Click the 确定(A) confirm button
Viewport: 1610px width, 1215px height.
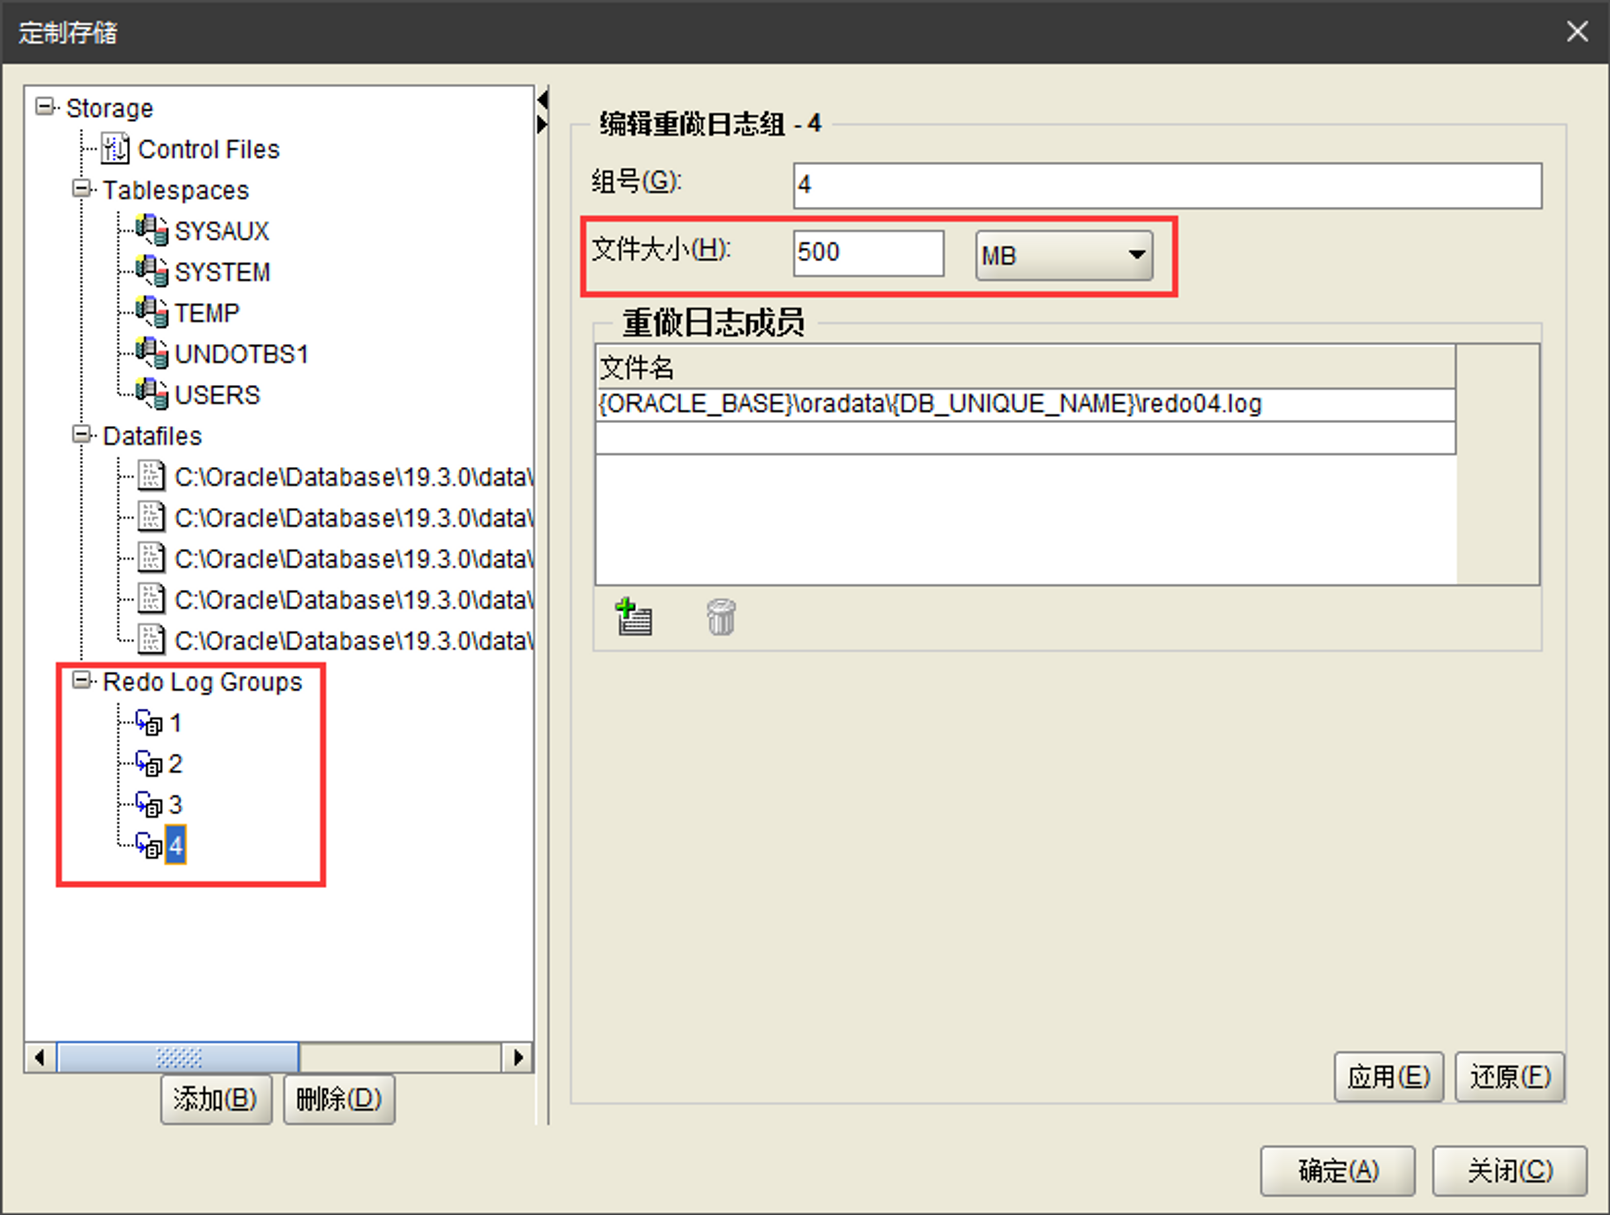coord(1337,1170)
